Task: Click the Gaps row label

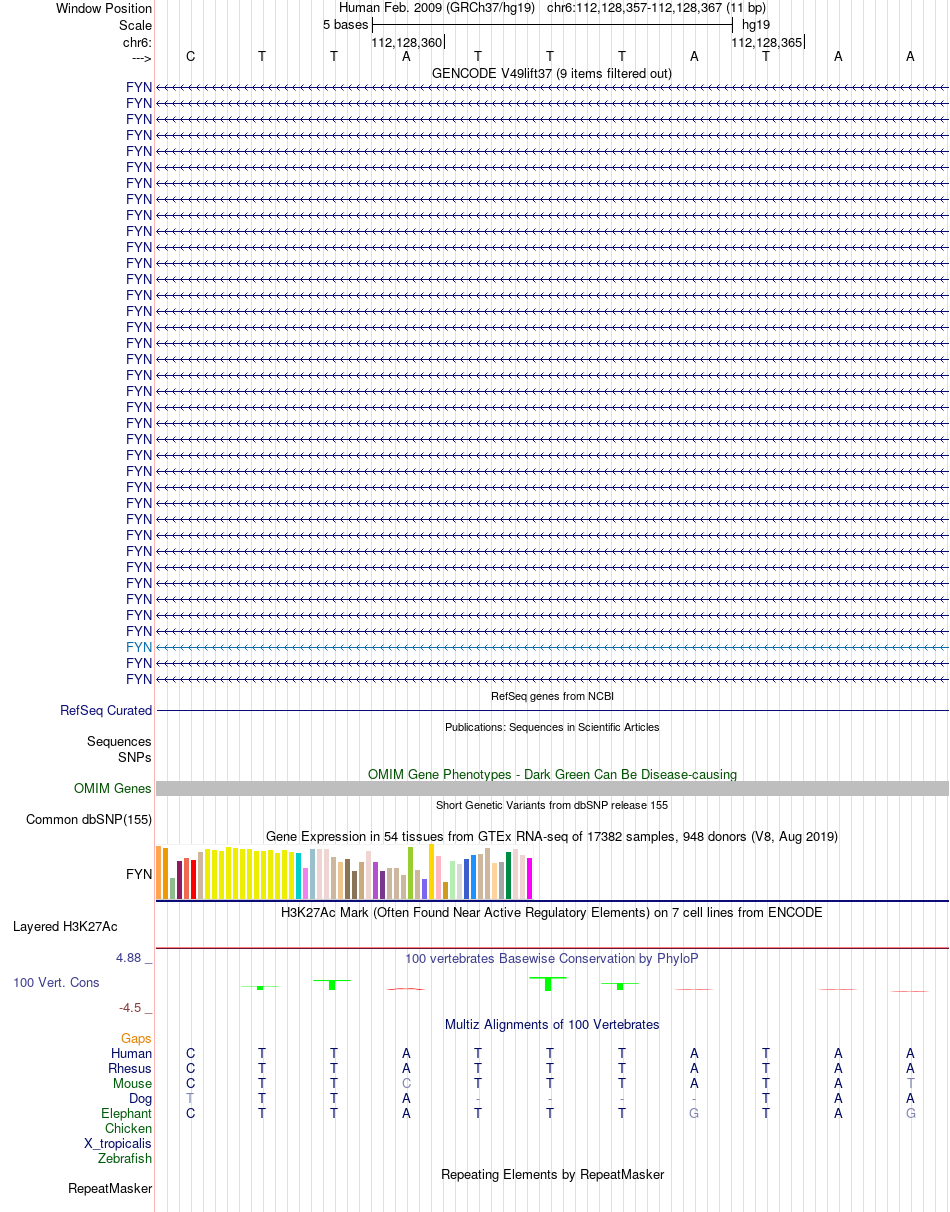Action: pyautogui.click(x=137, y=1039)
